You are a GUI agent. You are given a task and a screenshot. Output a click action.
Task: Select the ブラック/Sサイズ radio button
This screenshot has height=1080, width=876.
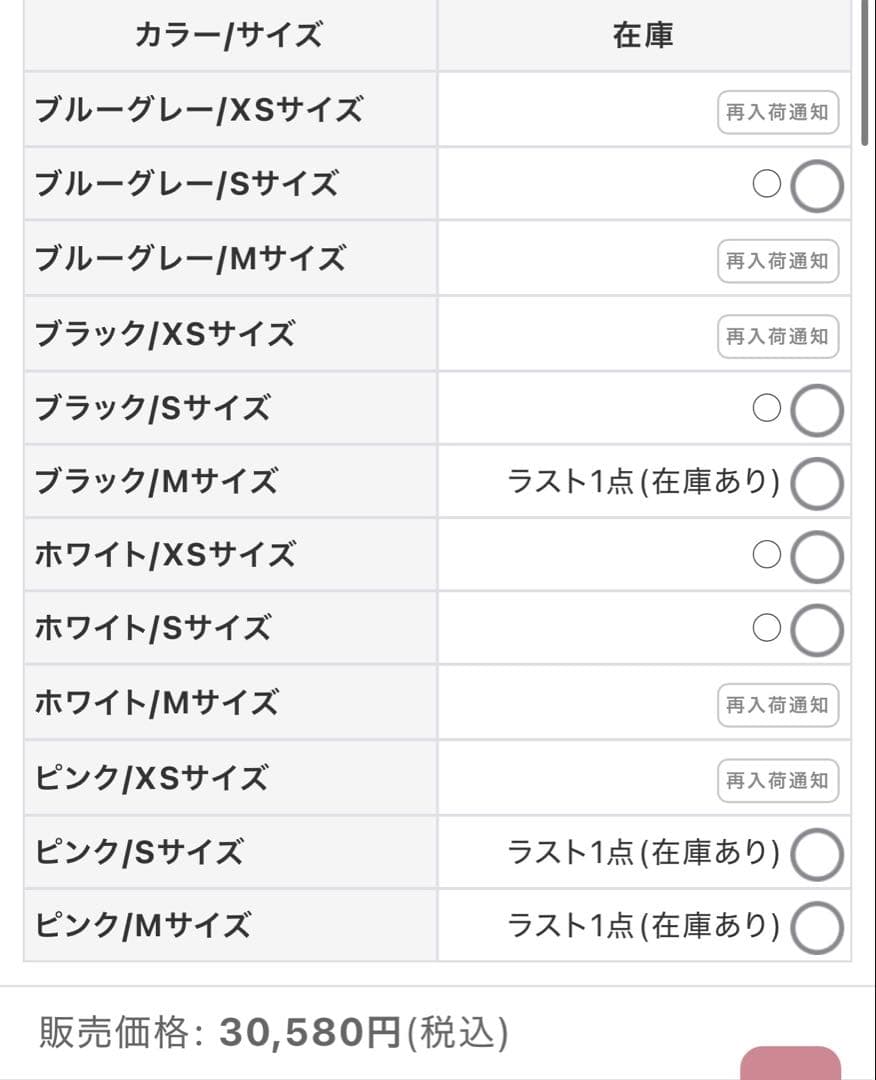[x=817, y=410]
